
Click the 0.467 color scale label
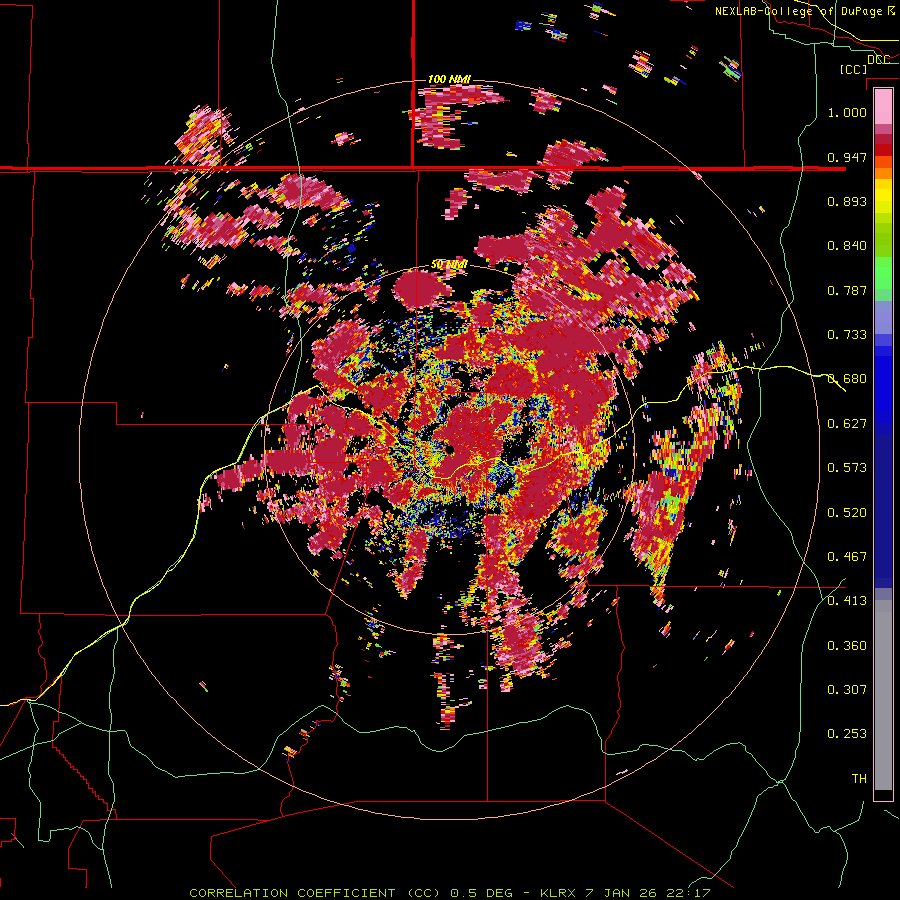coord(847,557)
